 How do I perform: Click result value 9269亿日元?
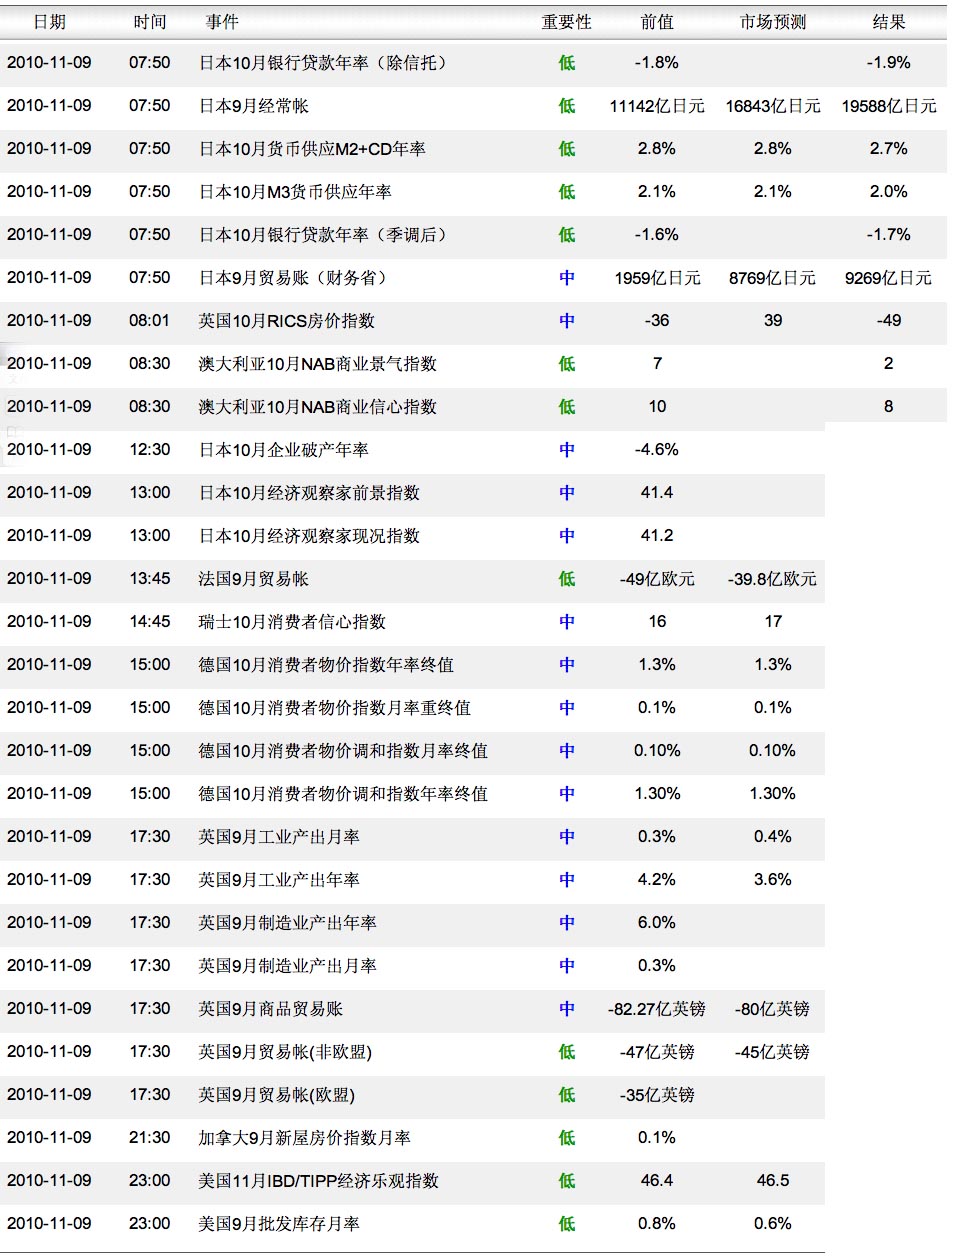coord(889,278)
